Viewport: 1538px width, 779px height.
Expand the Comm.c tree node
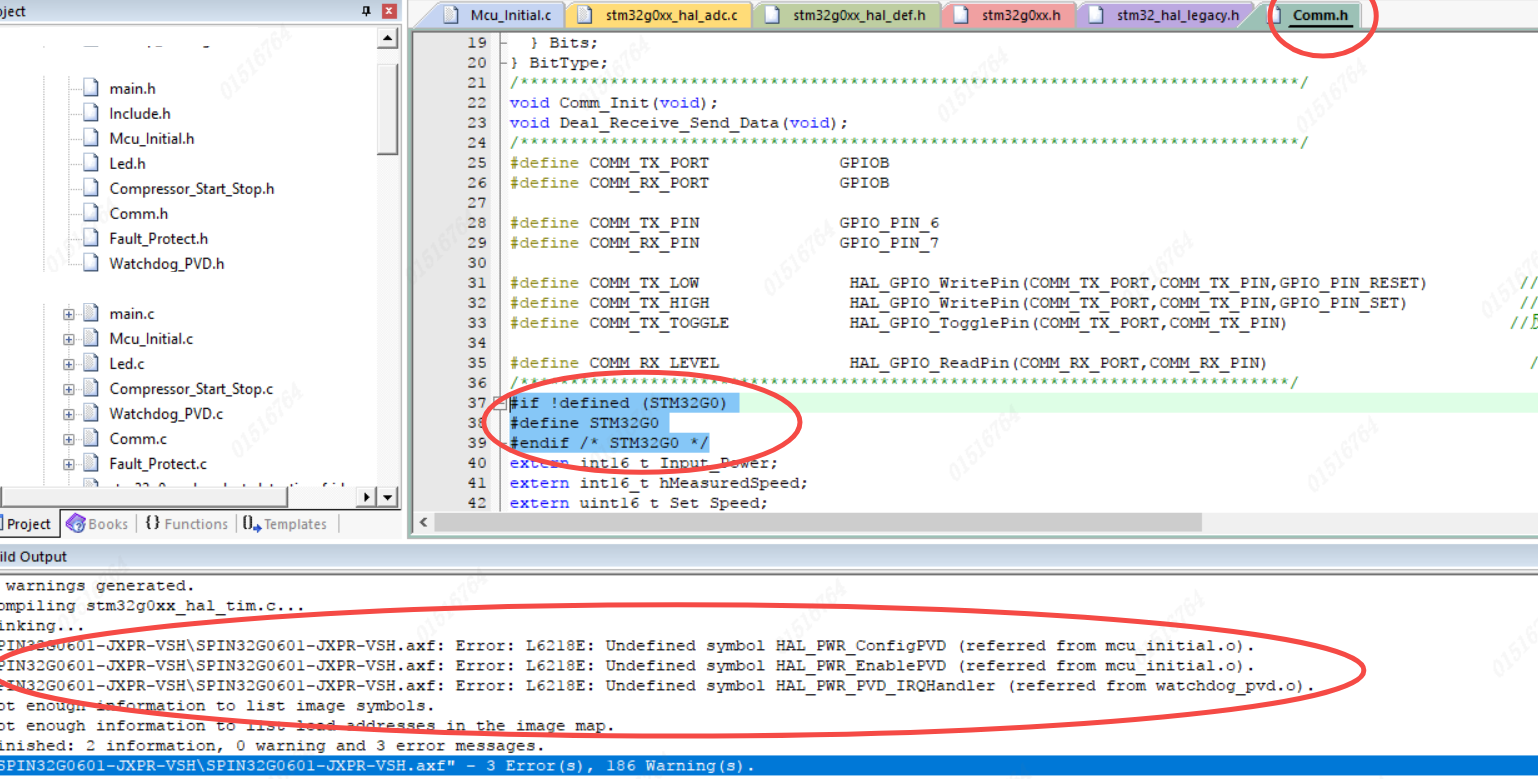tap(69, 439)
